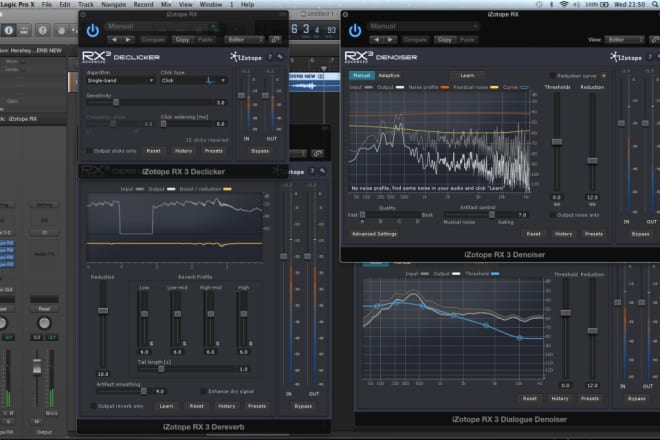Image resolution: width=660 pixels, height=440 pixels.
Task: Enable Output noise only in Denoiser
Action: click(x=552, y=215)
